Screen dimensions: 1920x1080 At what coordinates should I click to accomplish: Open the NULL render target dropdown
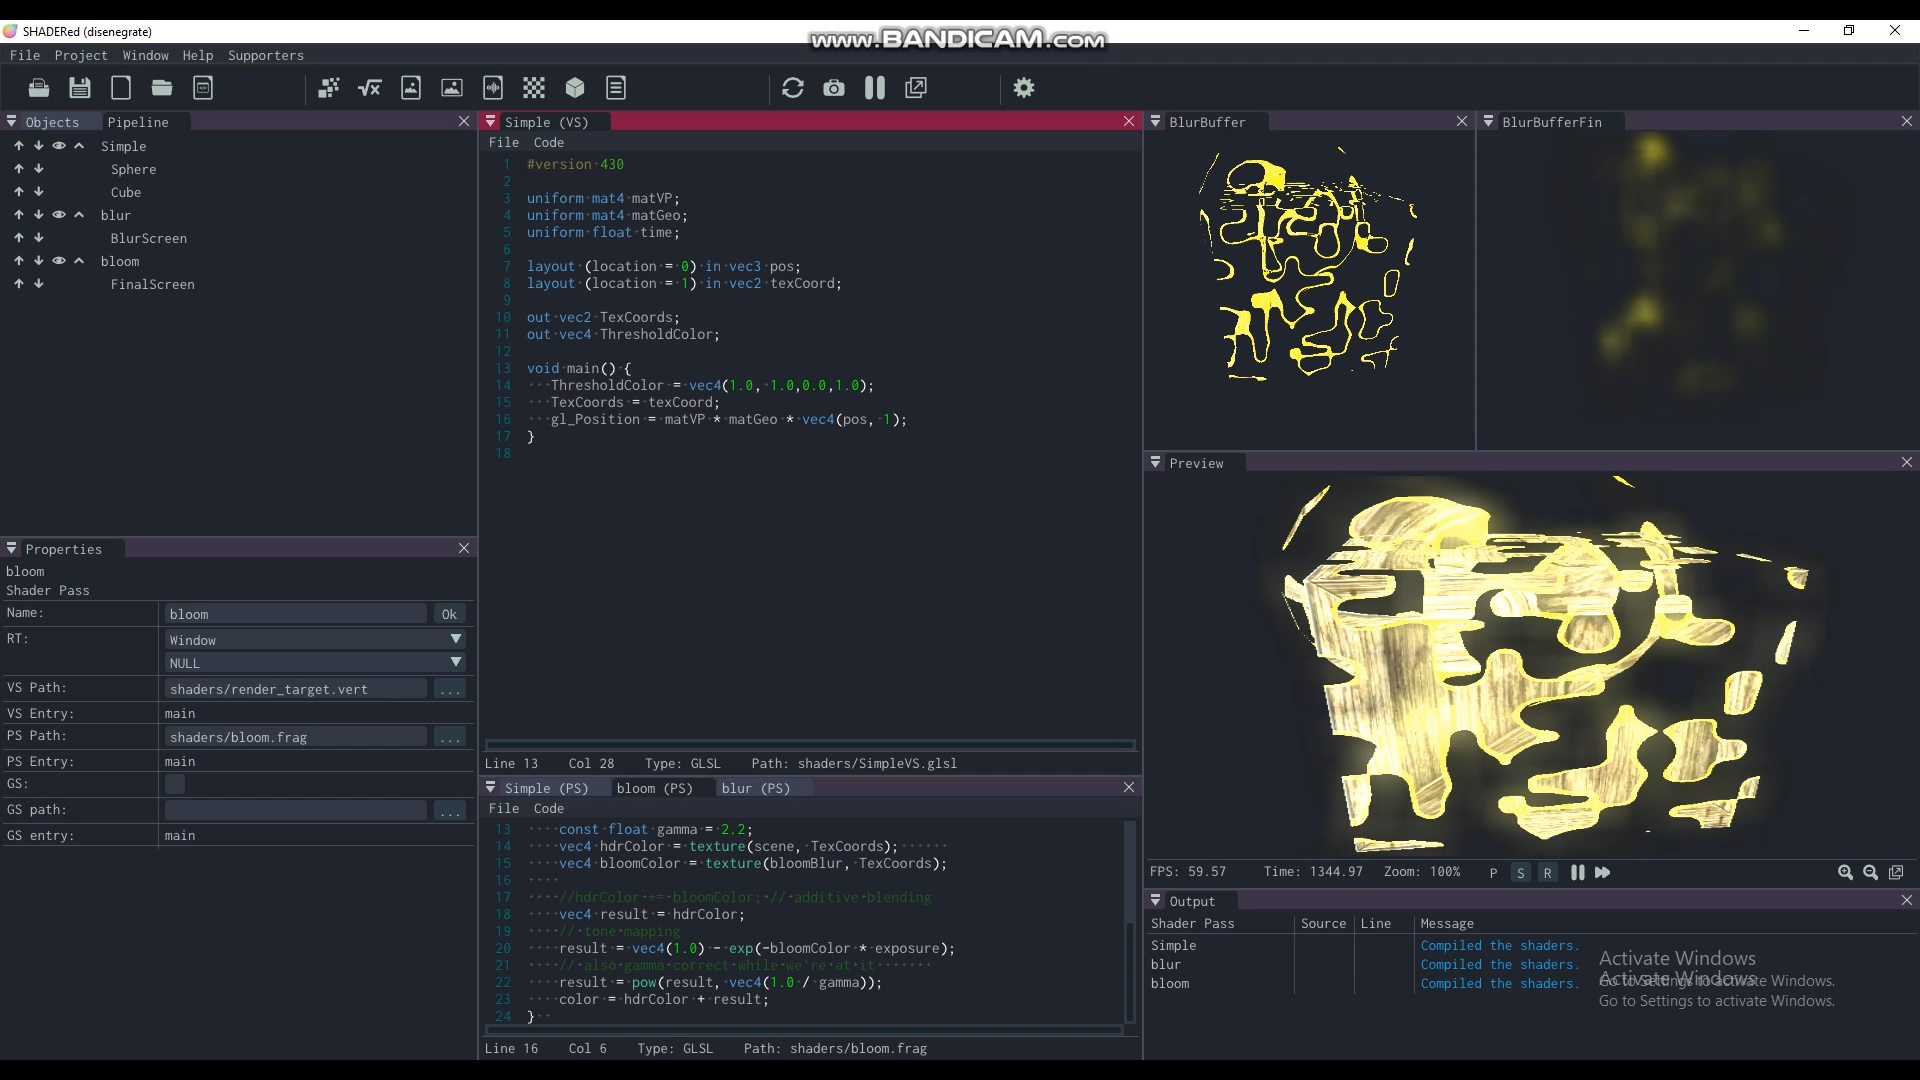[x=316, y=663]
